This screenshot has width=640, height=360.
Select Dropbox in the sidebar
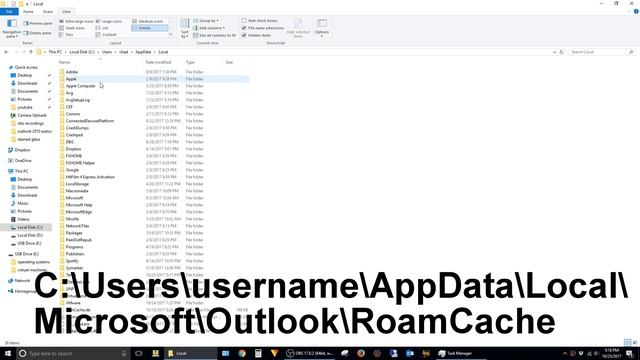(x=22, y=150)
